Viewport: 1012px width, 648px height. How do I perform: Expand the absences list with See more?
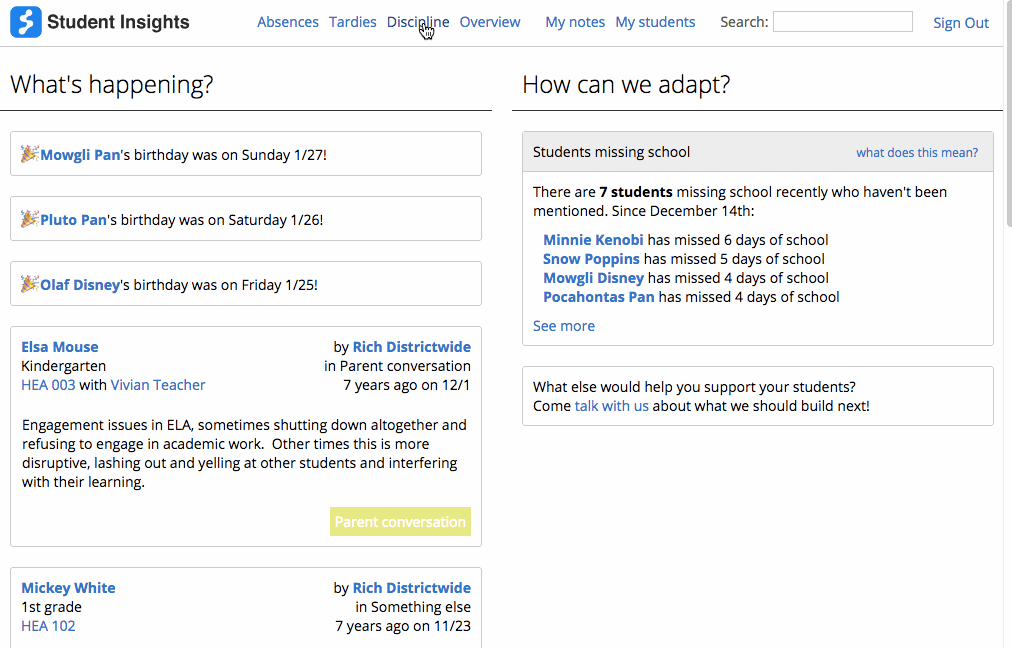[564, 326]
